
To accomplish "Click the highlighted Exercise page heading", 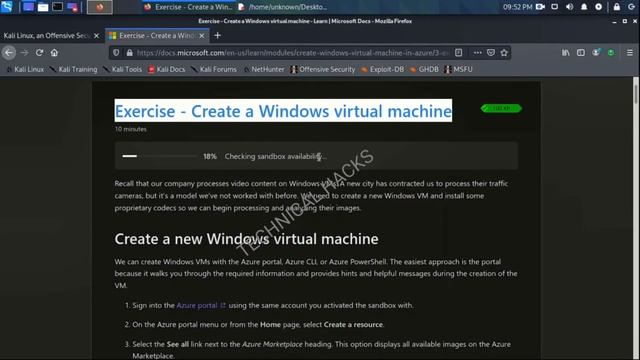I will [x=283, y=111].
